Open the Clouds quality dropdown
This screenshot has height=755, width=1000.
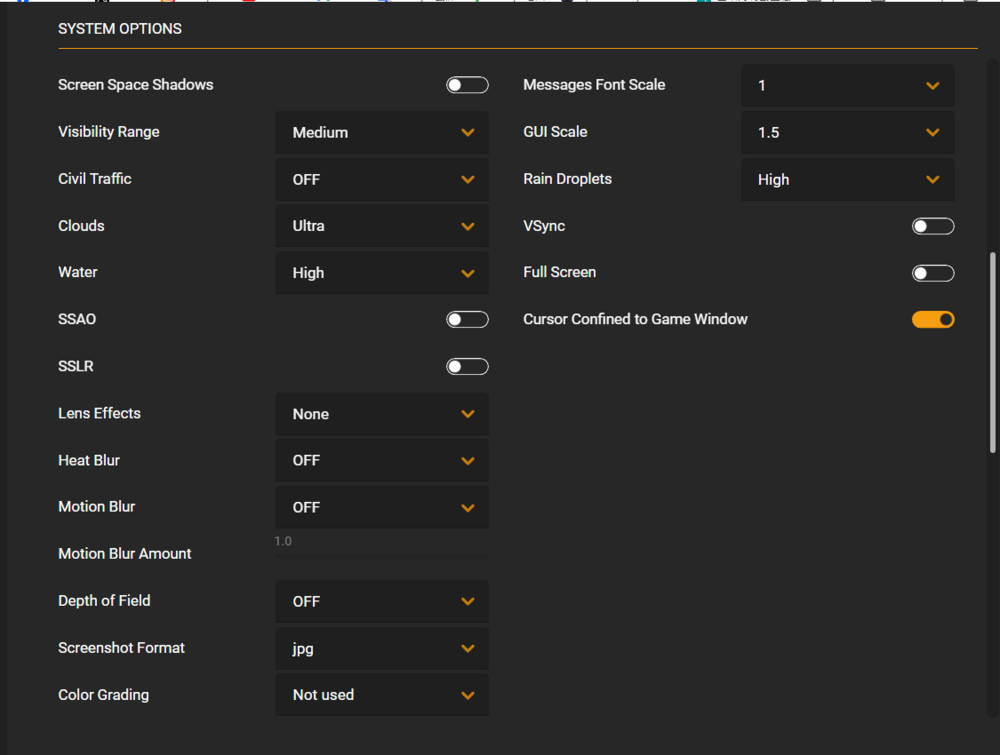pos(382,226)
